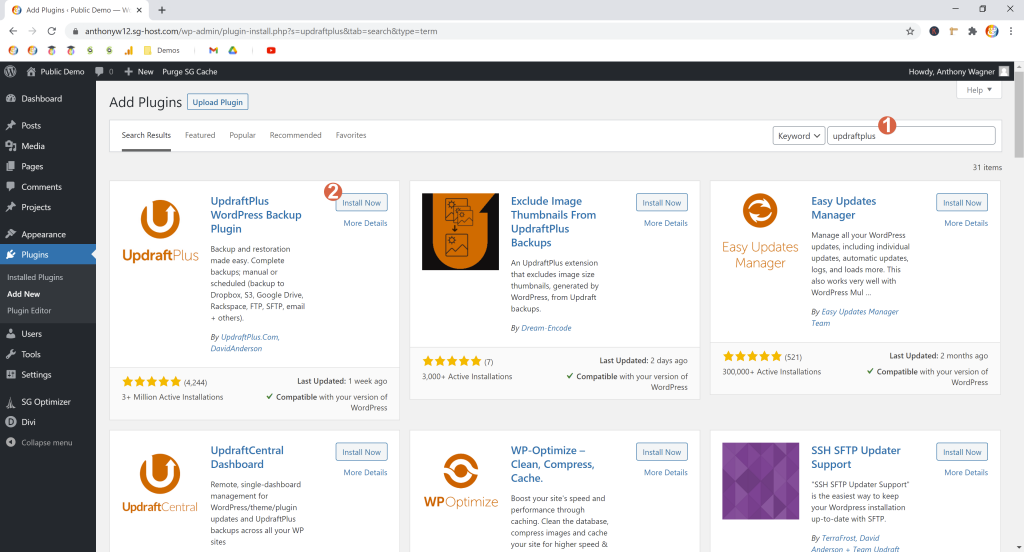Install Exclude Image Thumbnails plugin now

click(662, 203)
